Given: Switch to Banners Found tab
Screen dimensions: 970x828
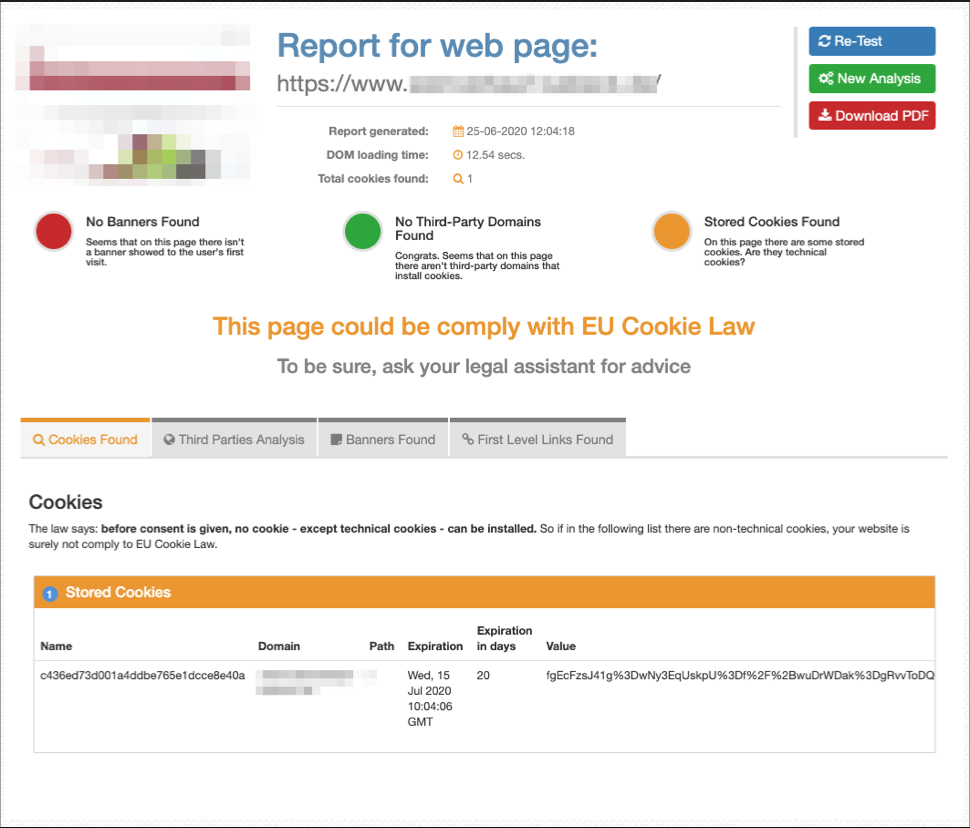Looking at the screenshot, I should (x=383, y=439).
